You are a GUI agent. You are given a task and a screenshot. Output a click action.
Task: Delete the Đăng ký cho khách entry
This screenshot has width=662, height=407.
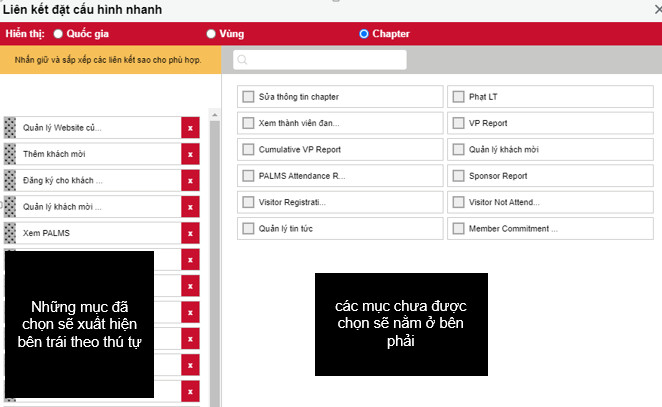(x=190, y=180)
